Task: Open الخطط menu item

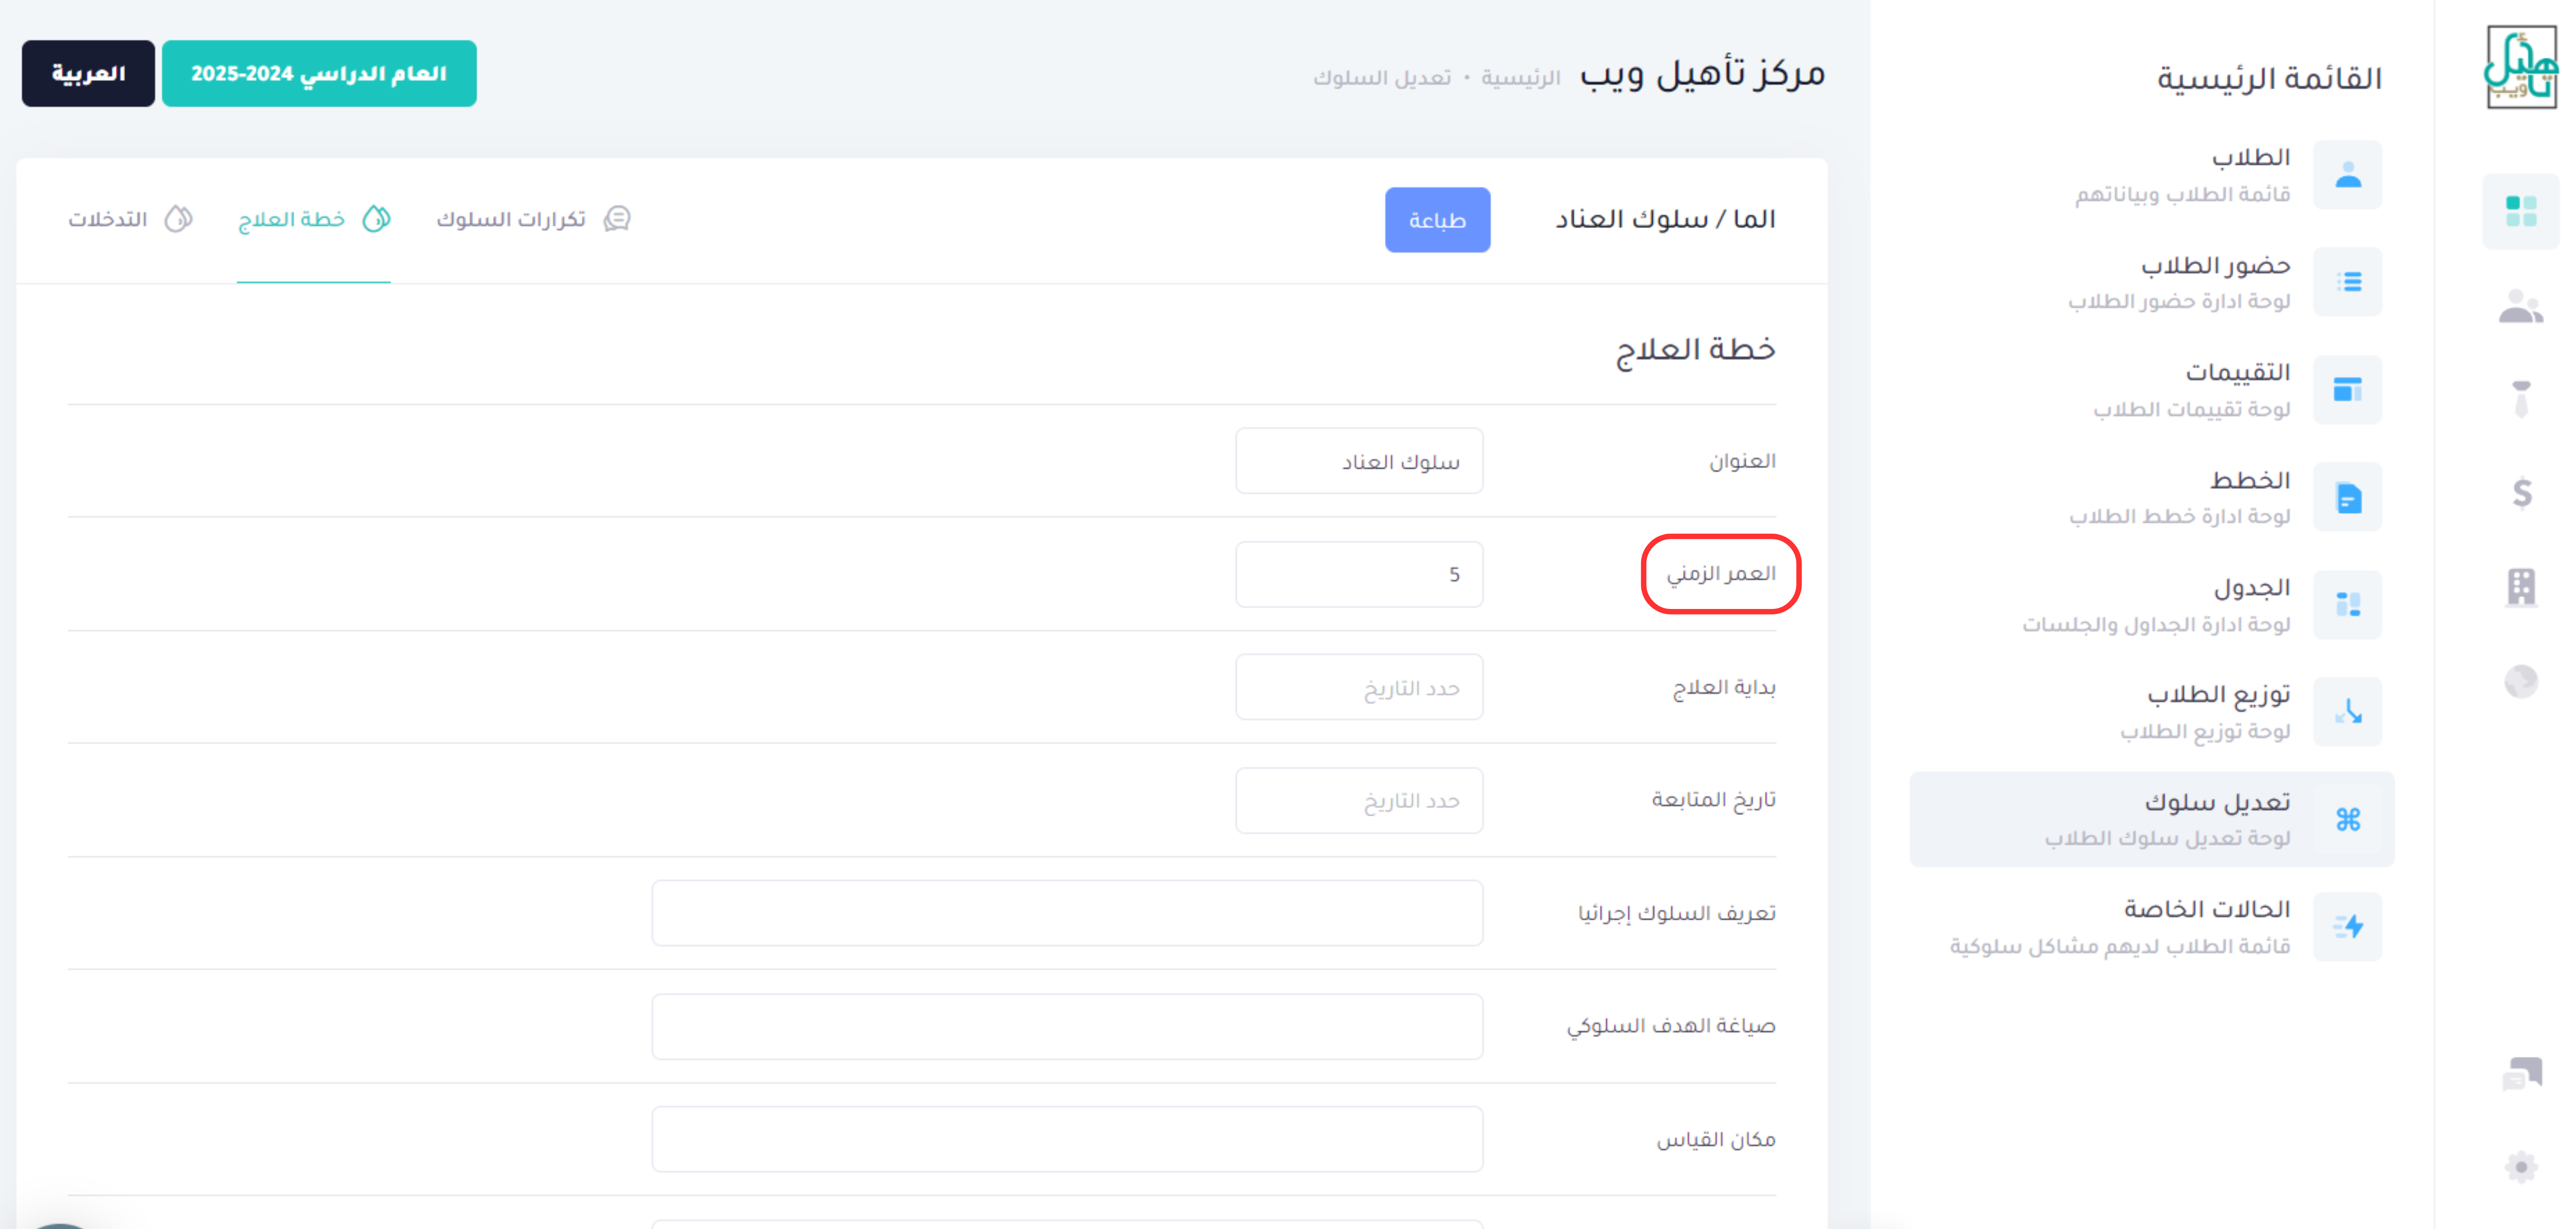Action: coord(2152,497)
